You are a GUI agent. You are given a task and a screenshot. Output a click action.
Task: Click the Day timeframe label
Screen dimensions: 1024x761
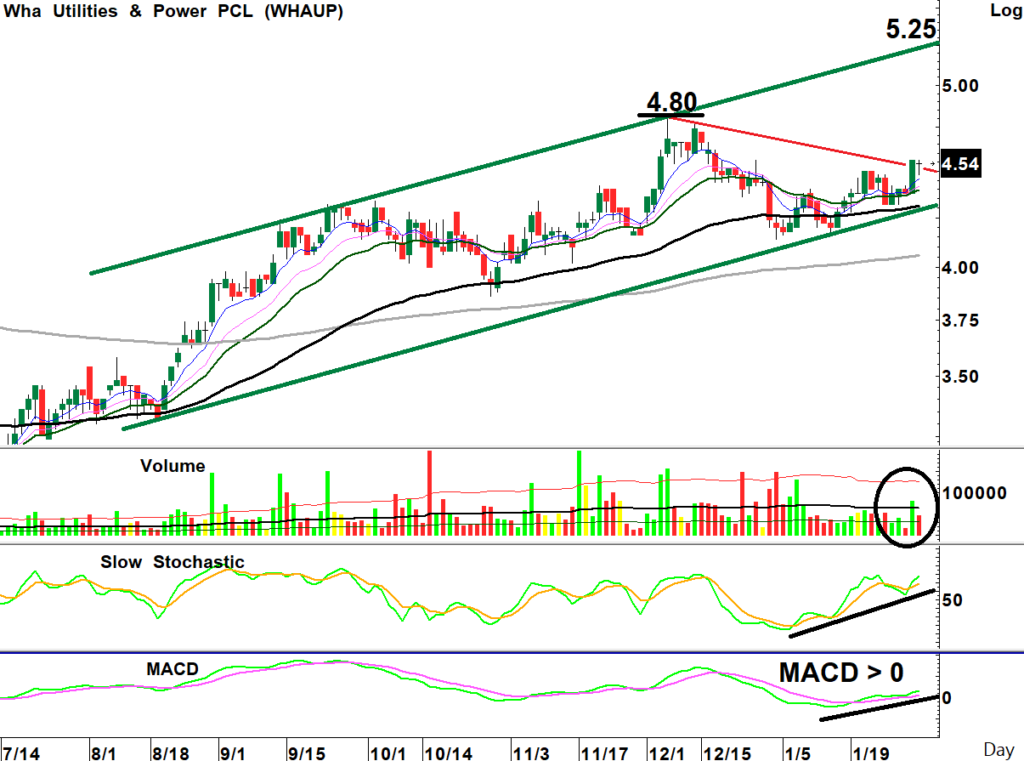tap(998, 748)
